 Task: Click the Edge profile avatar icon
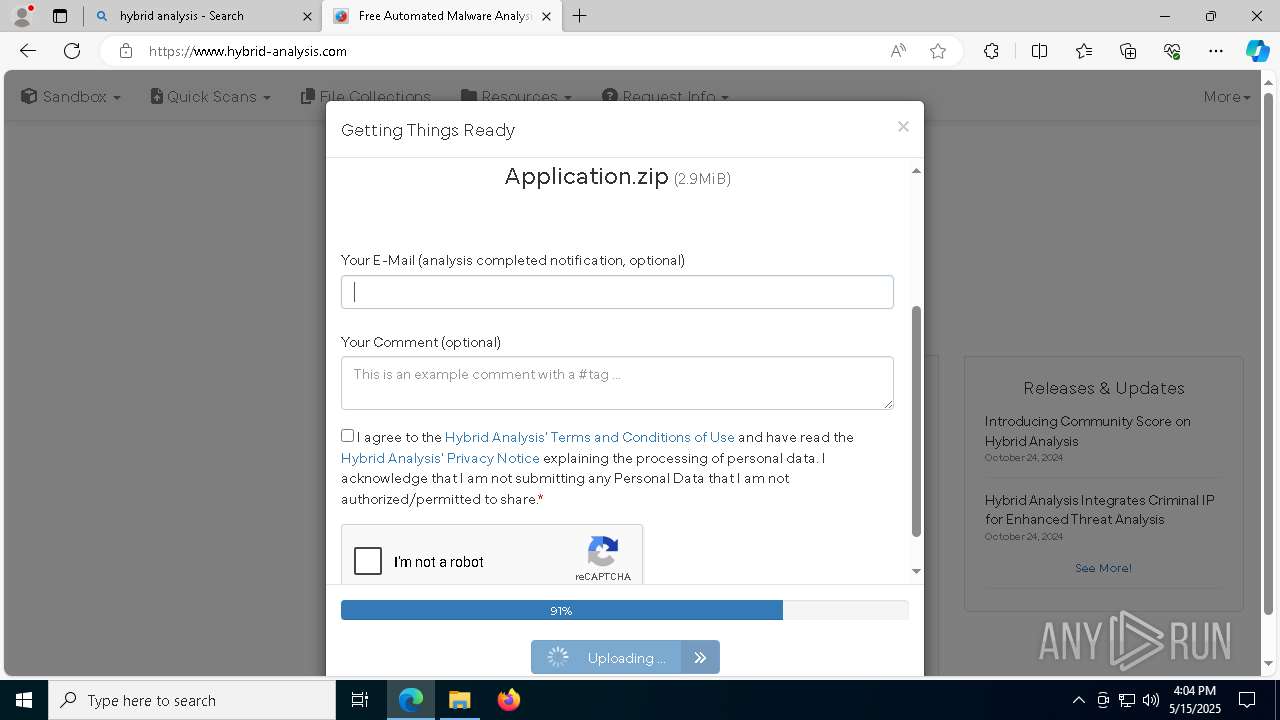(x=21, y=16)
